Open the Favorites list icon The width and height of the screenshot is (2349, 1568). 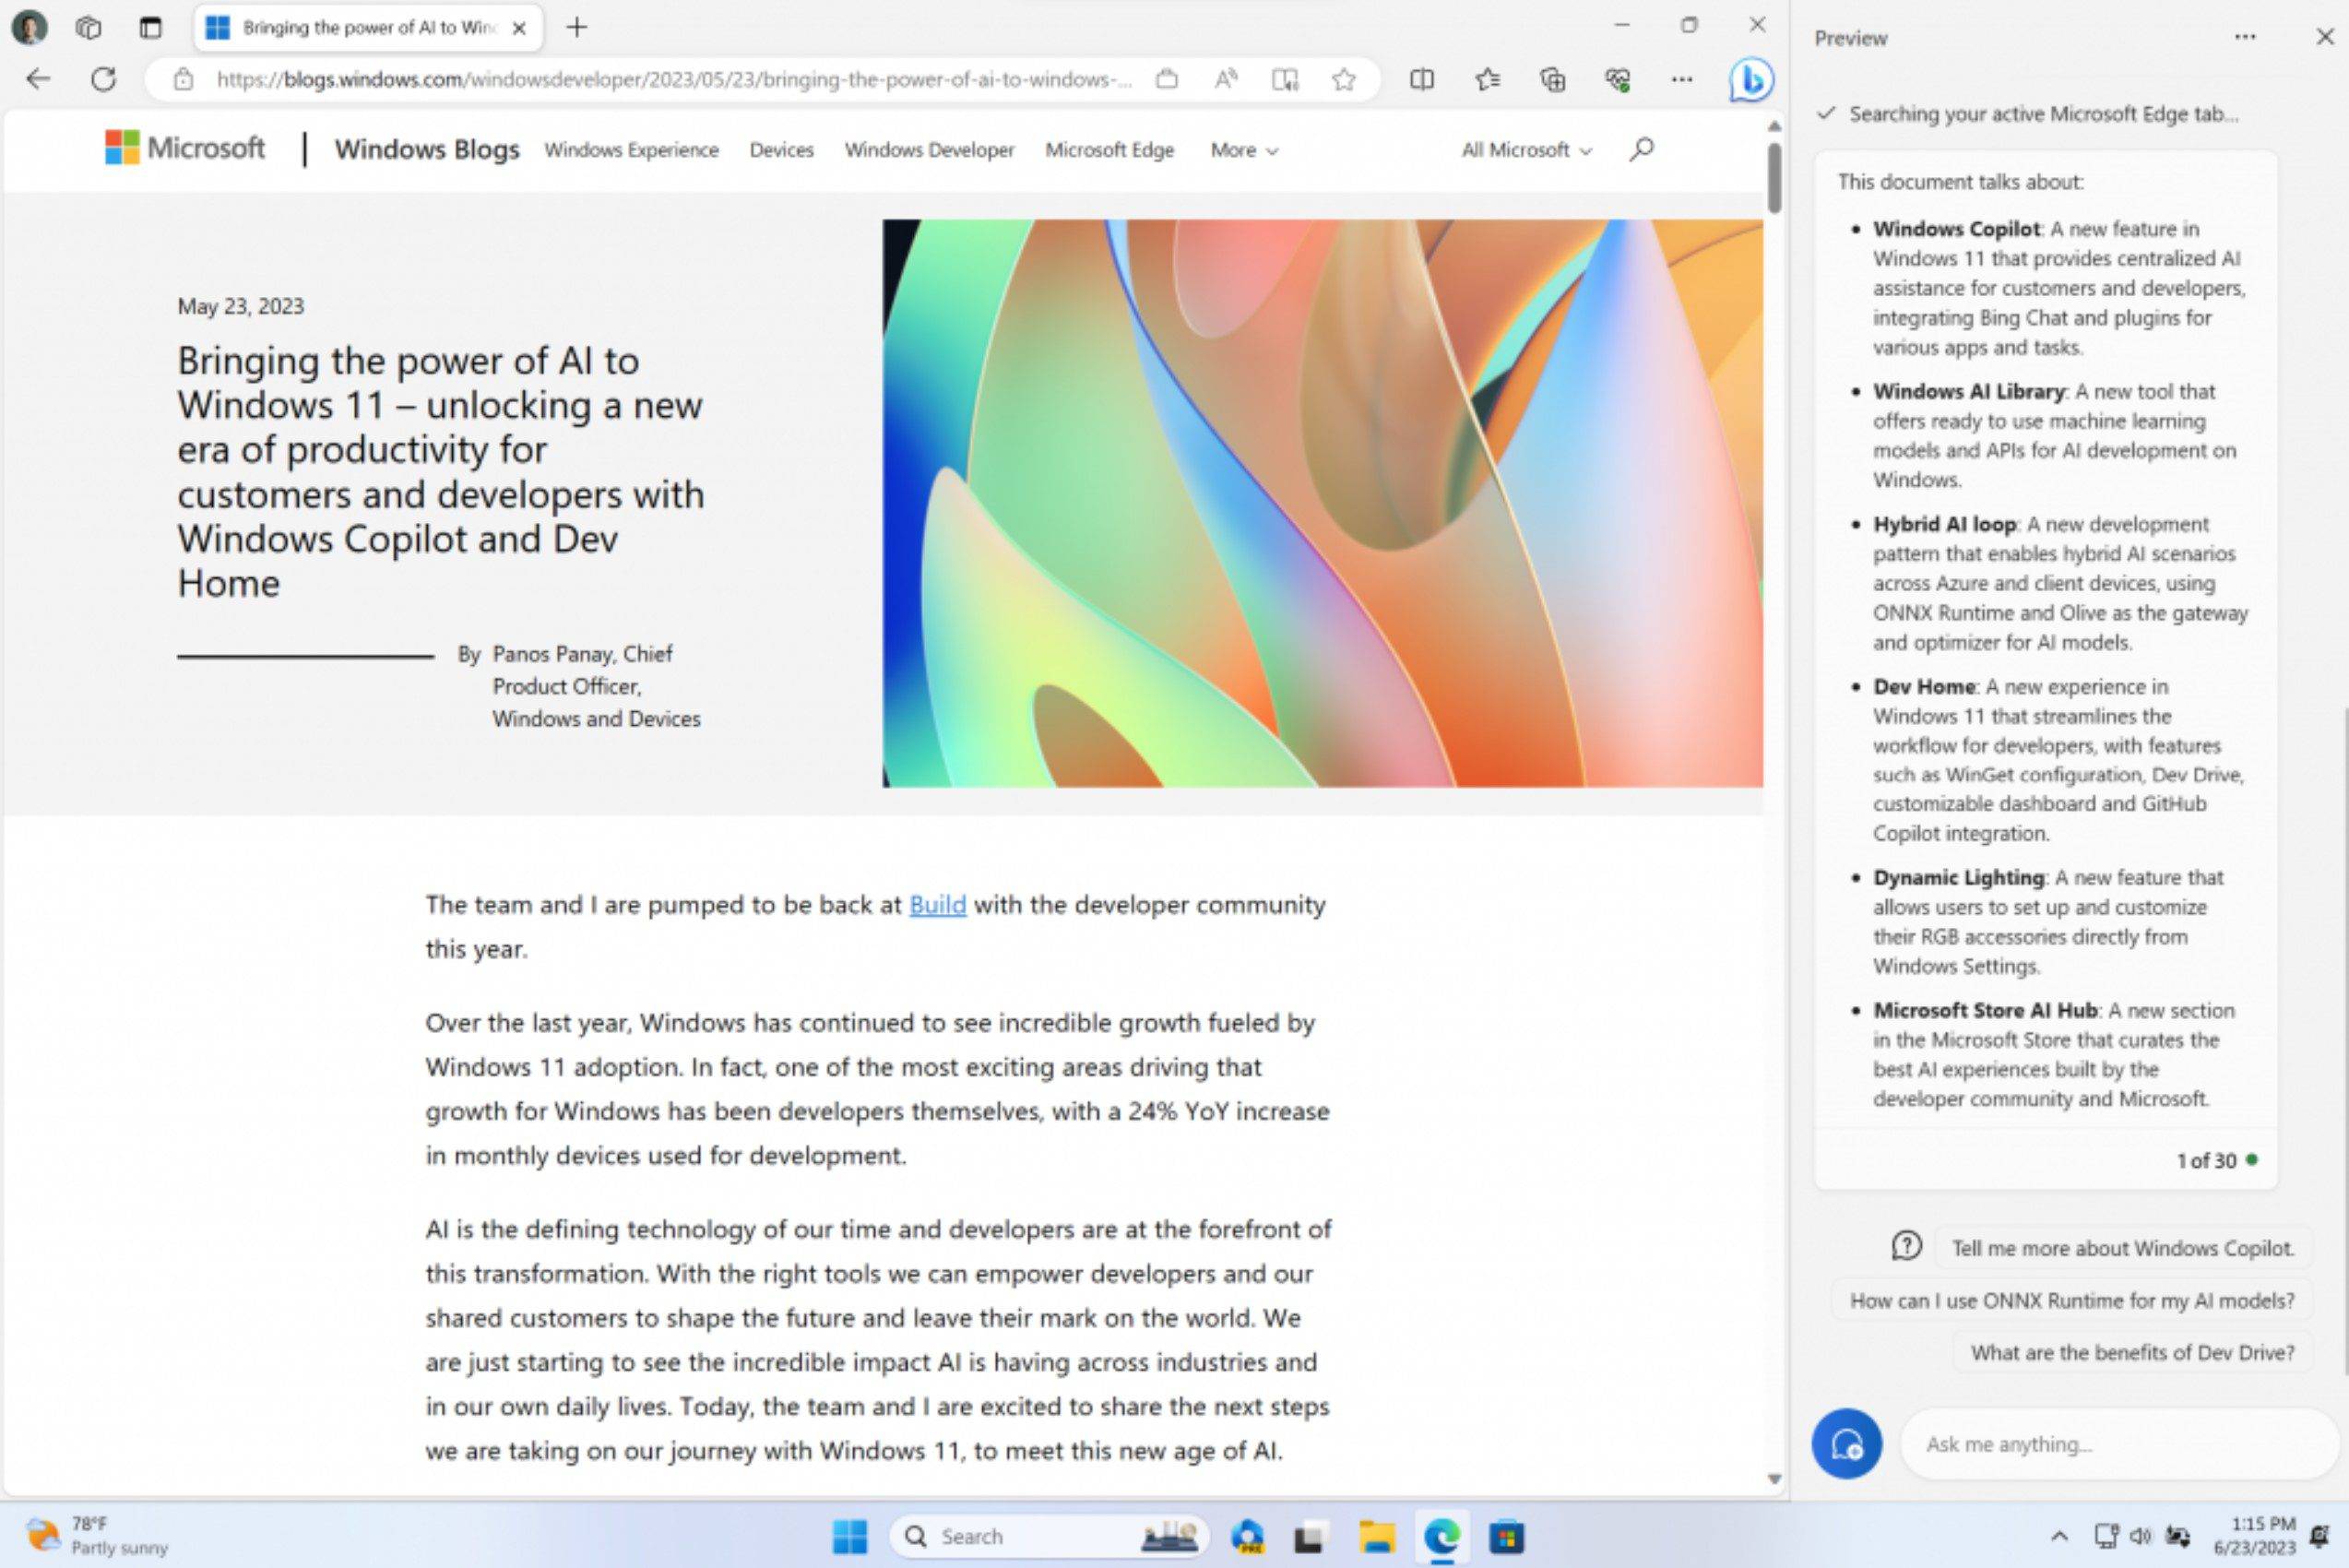coord(1487,80)
